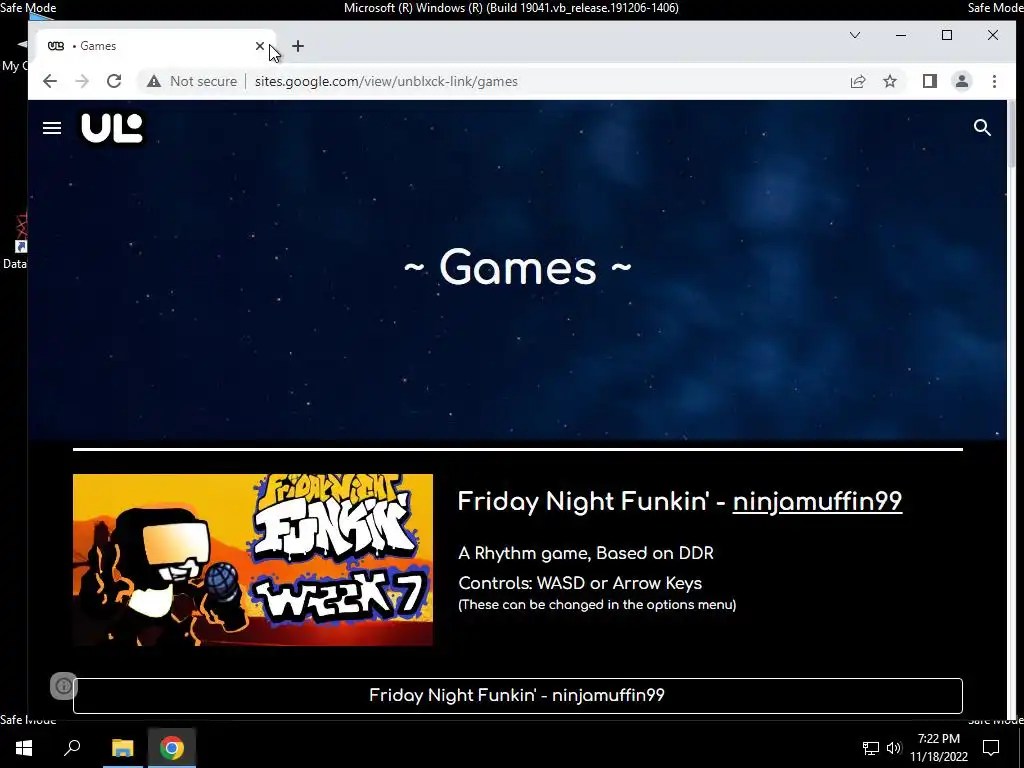This screenshot has height=768, width=1024.
Task: Open the Chrome side panel icon
Action: (929, 81)
